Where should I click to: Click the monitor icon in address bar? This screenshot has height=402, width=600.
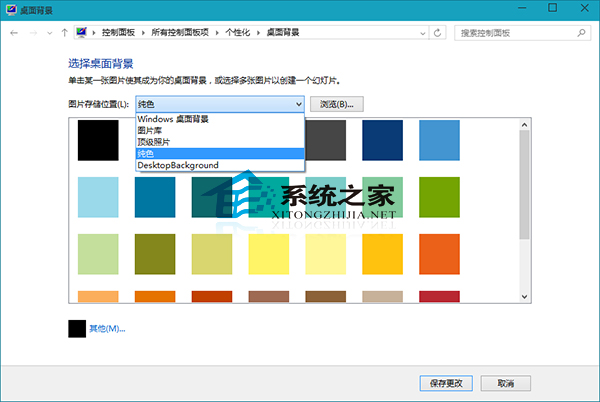[x=82, y=33]
